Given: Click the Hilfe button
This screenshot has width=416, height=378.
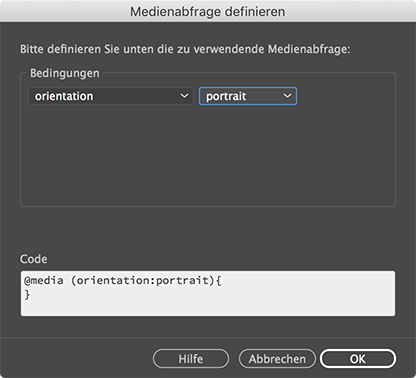Looking at the screenshot, I should (191, 359).
